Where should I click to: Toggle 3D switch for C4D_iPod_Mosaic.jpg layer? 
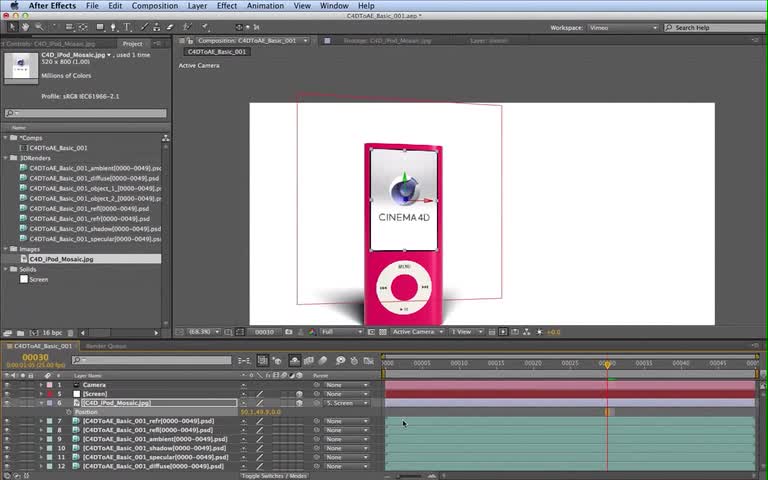click(299, 403)
